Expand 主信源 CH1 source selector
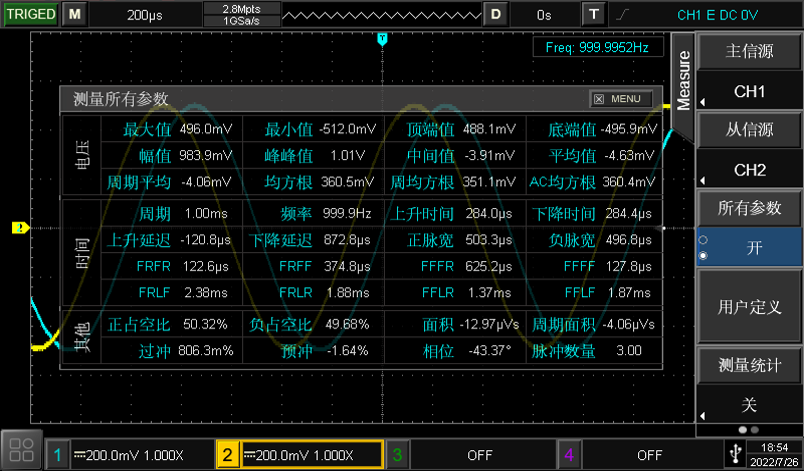 click(750, 91)
